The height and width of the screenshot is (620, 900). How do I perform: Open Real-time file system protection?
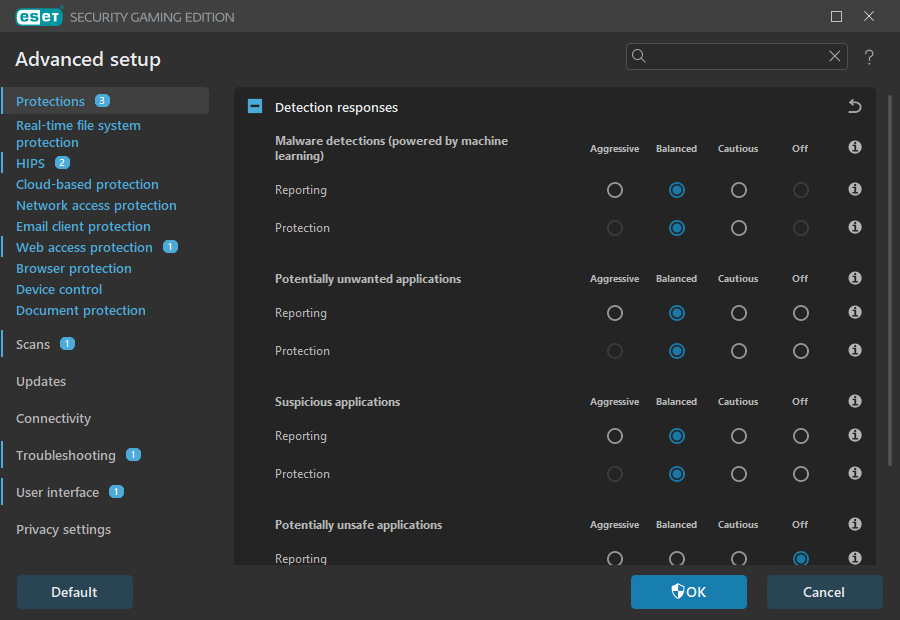78,134
